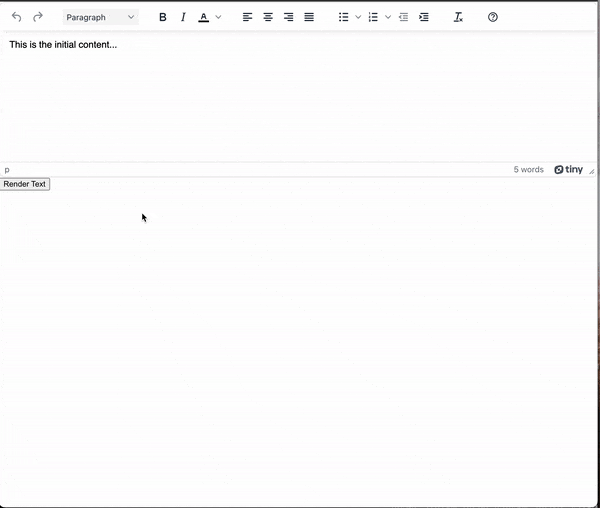Decrease indent of the paragraph

(x=404, y=17)
